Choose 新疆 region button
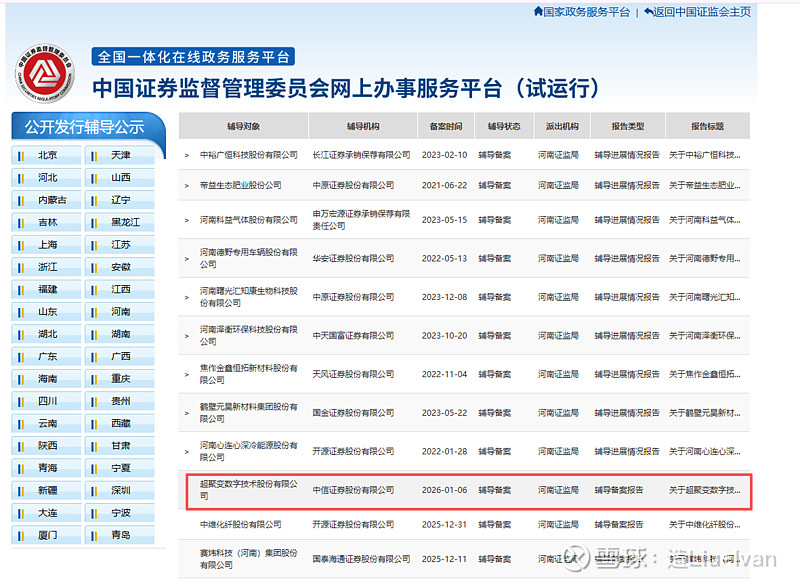The height and width of the screenshot is (583, 800). pos(46,491)
